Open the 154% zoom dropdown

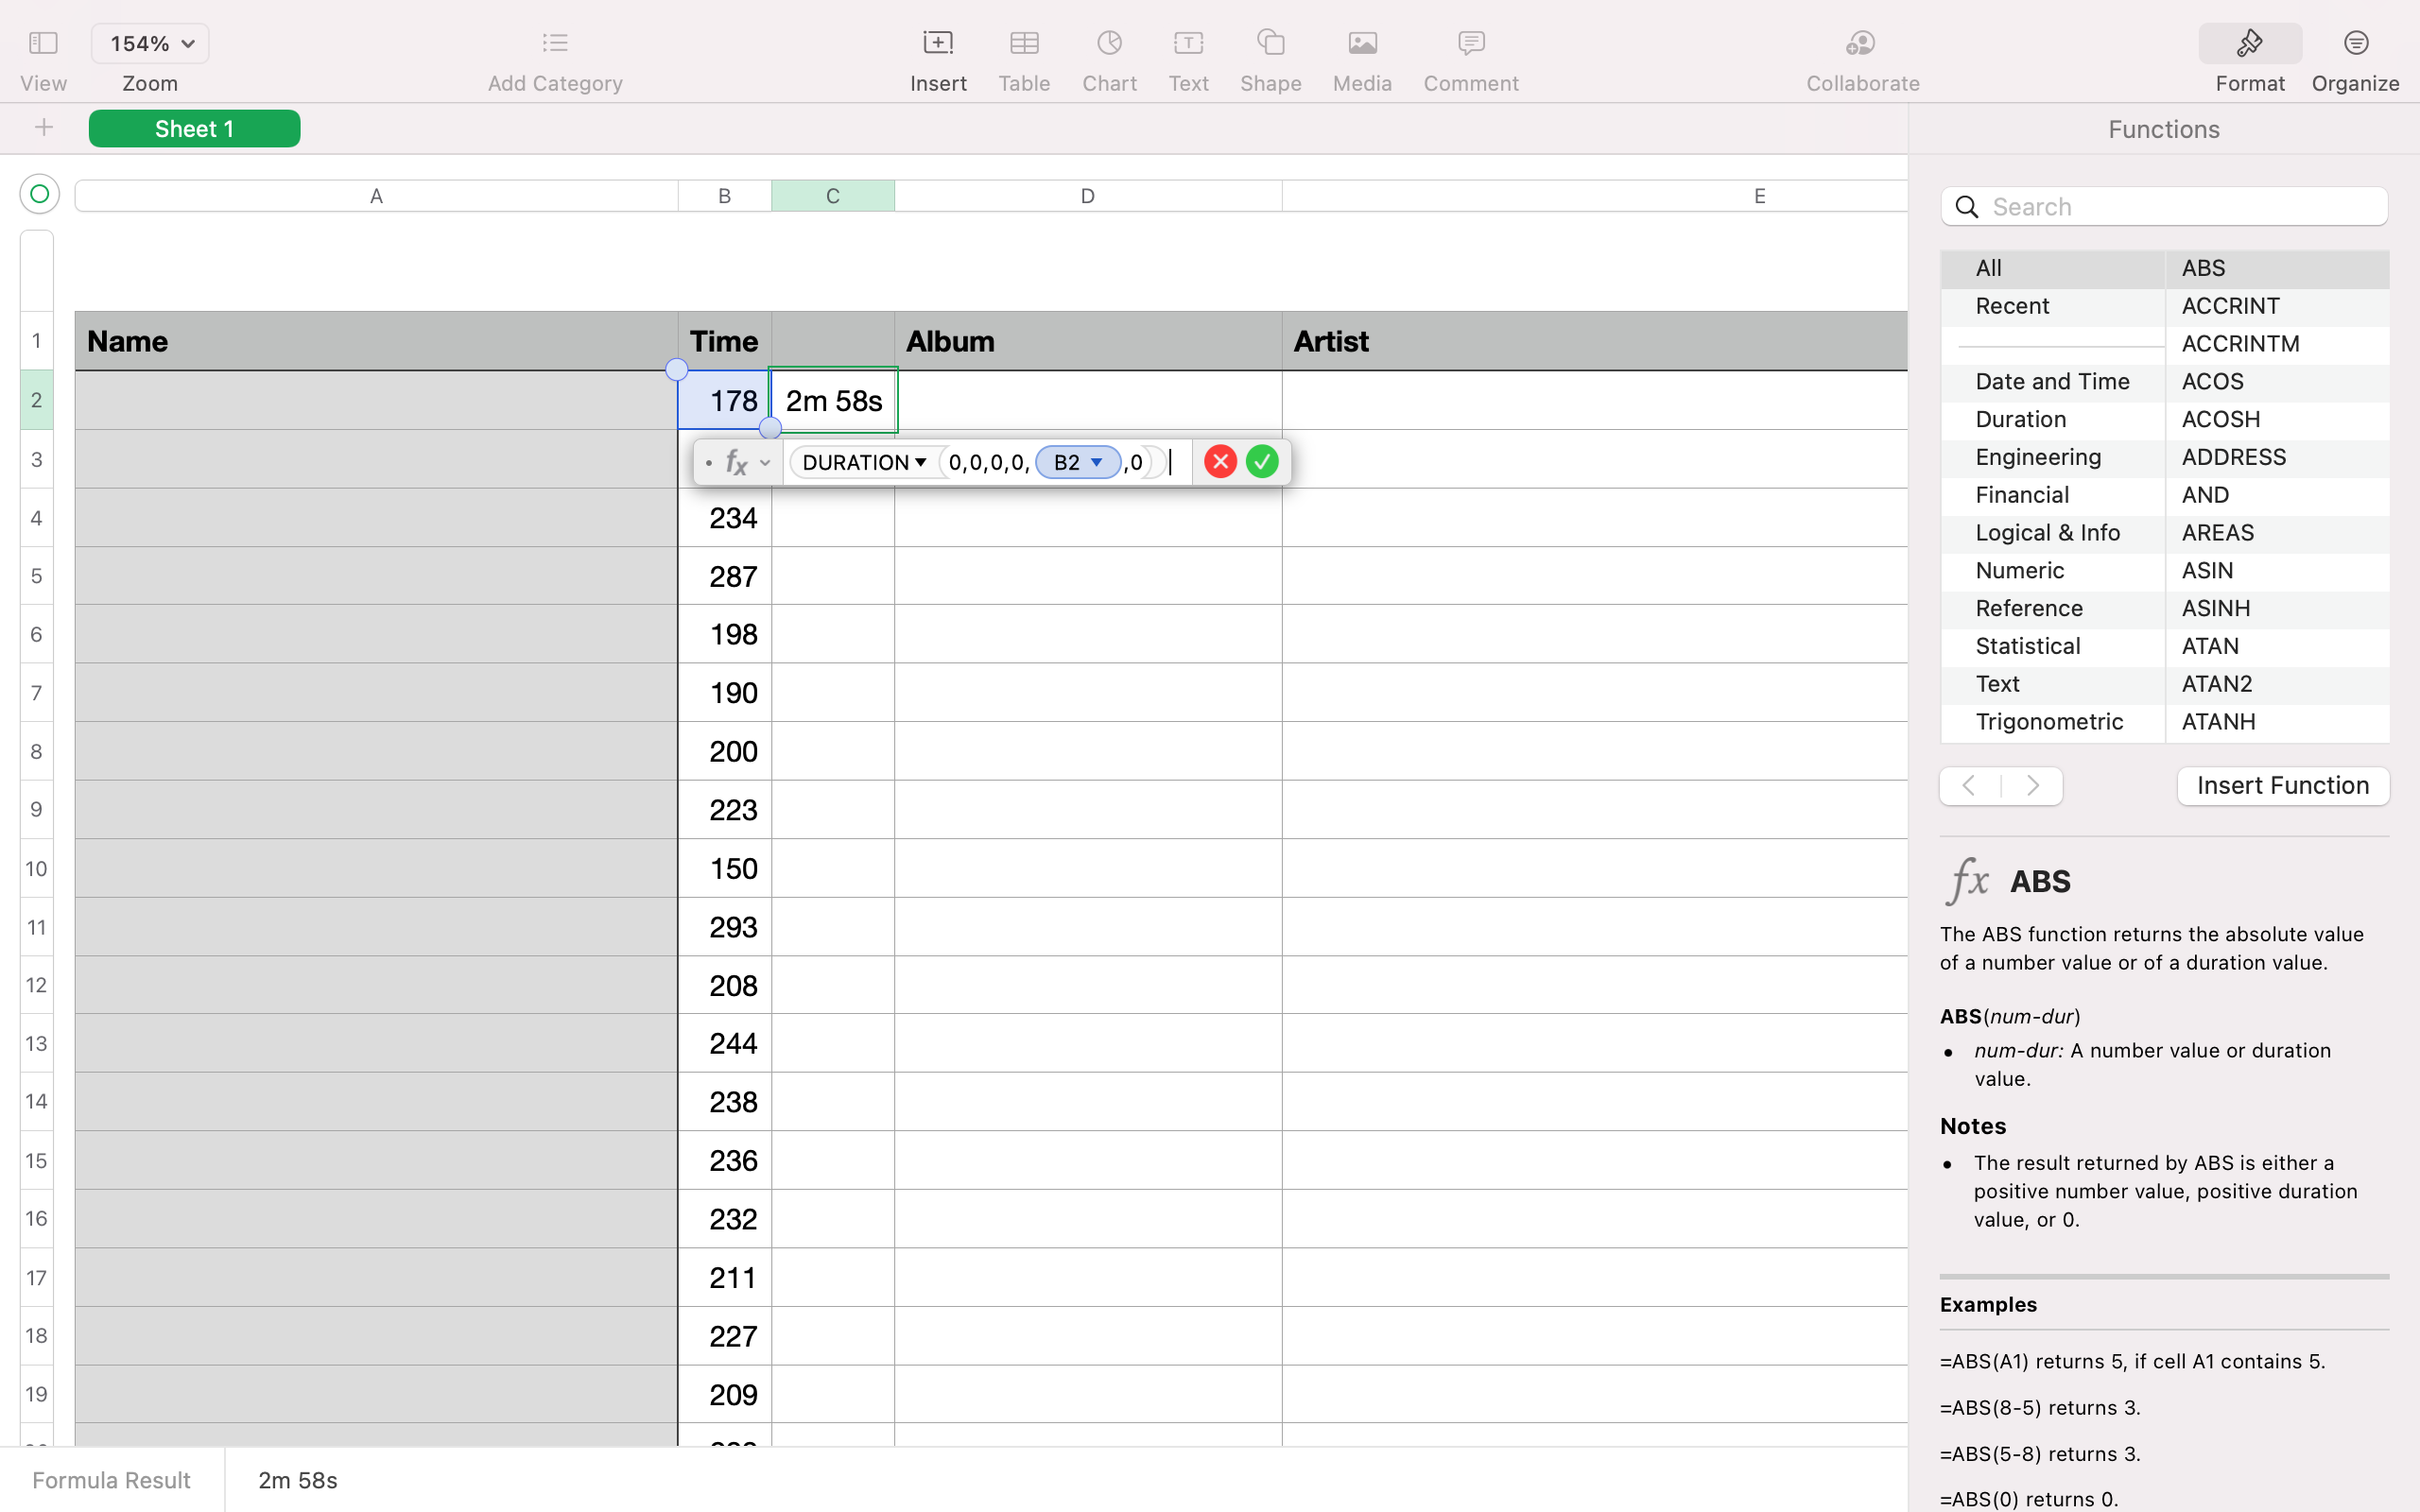pos(150,43)
